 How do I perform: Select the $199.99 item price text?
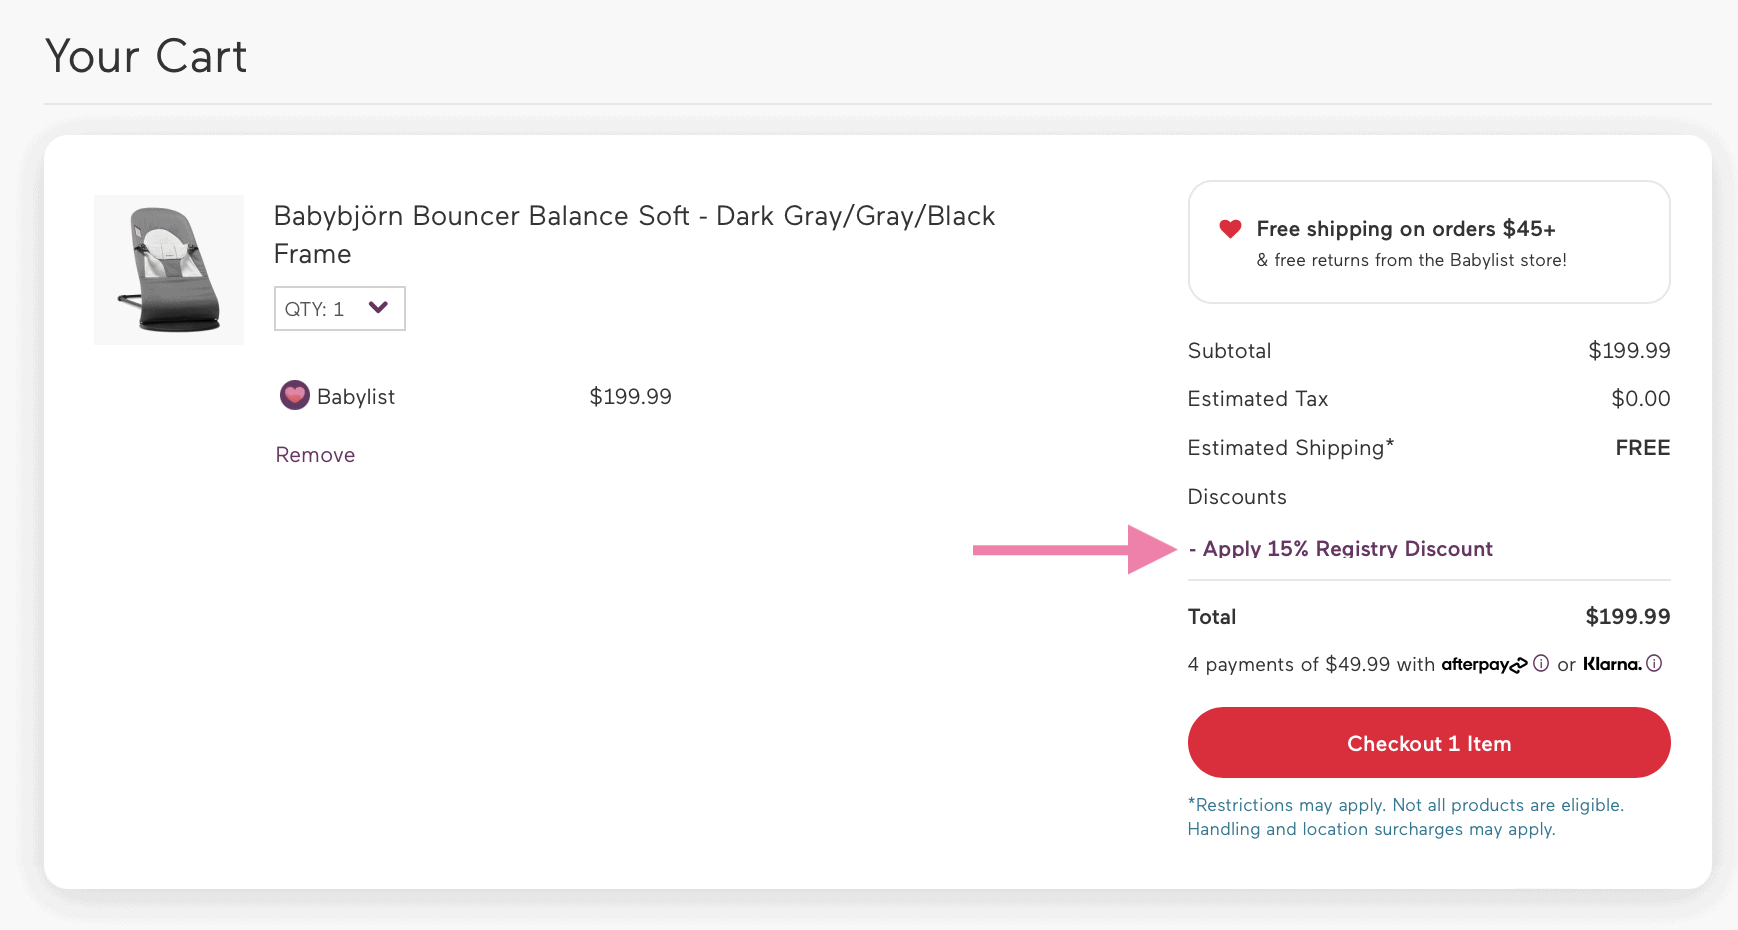click(630, 395)
